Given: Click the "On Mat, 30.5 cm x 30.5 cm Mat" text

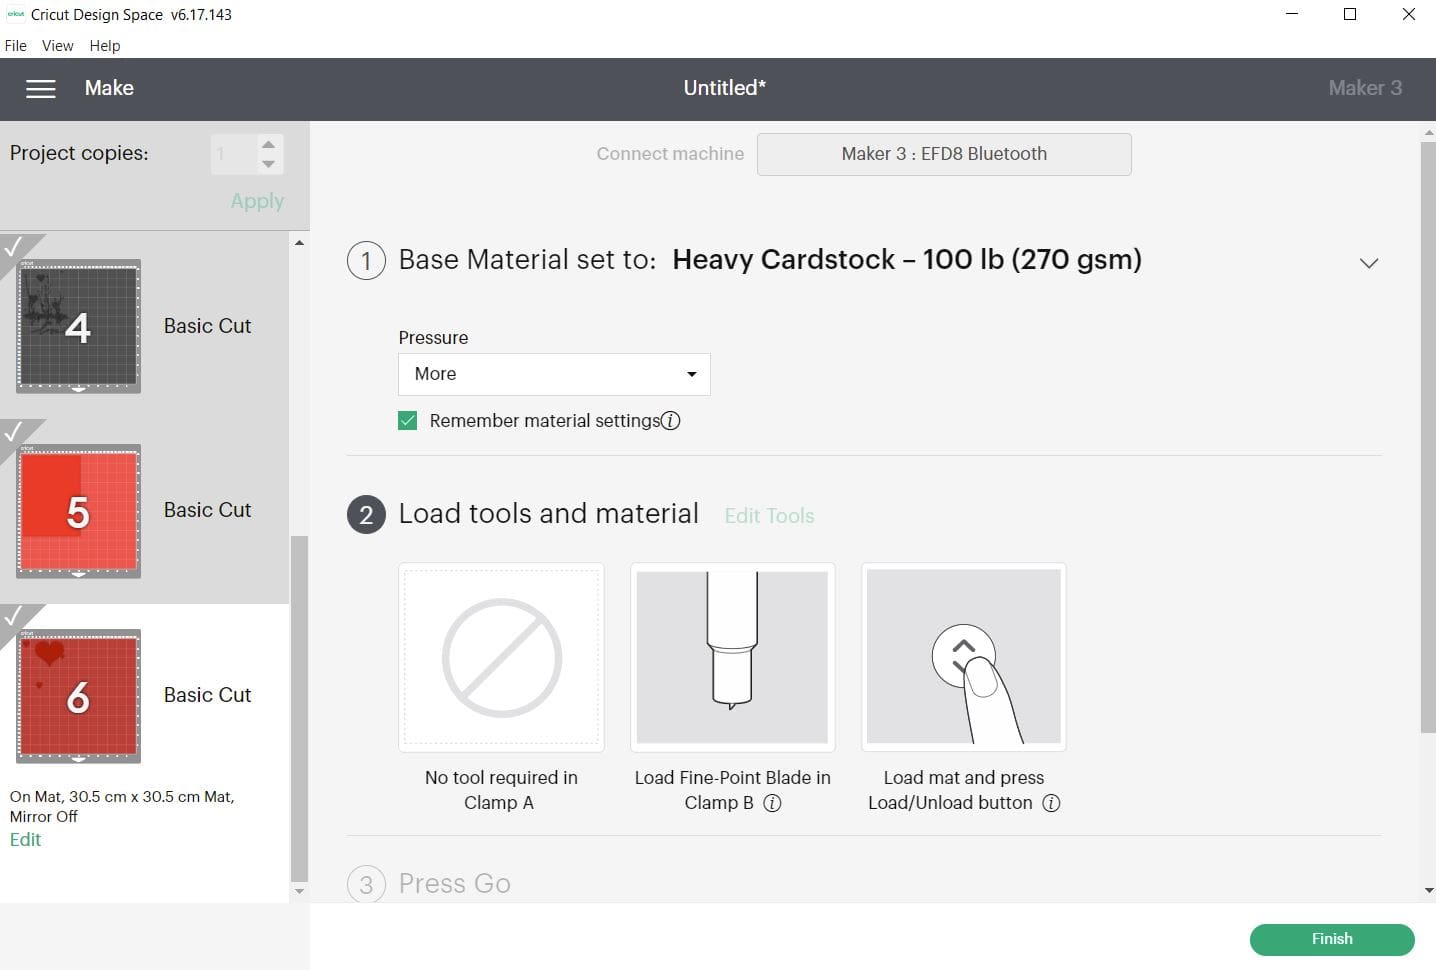Looking at the screenshot, I should point(122,797).
